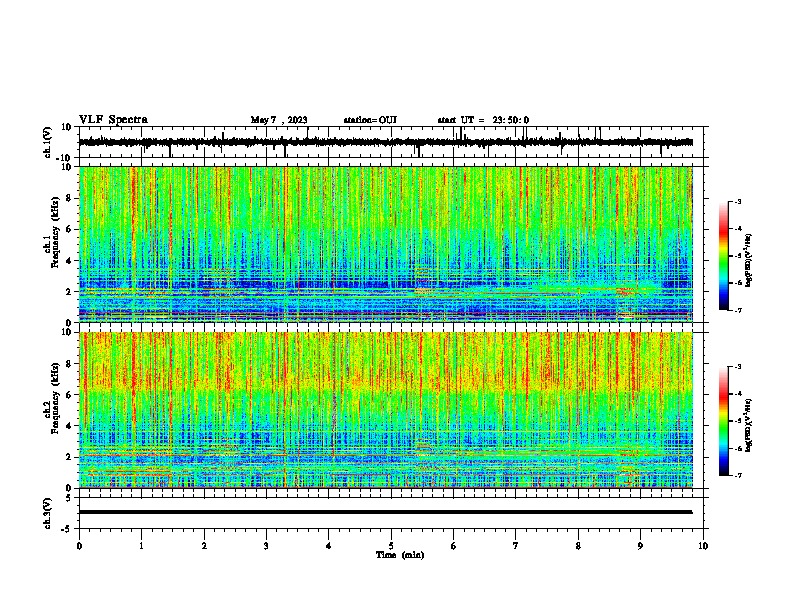
Task: Click the "VLF Spectra" plot title
Action: [113, 120]
